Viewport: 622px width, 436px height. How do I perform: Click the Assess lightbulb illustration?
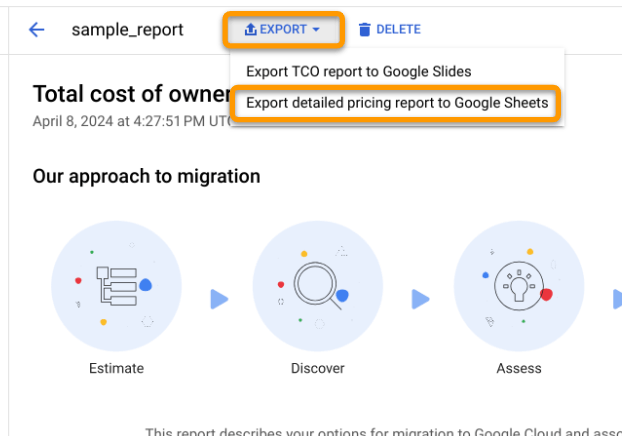click(519, 286)
